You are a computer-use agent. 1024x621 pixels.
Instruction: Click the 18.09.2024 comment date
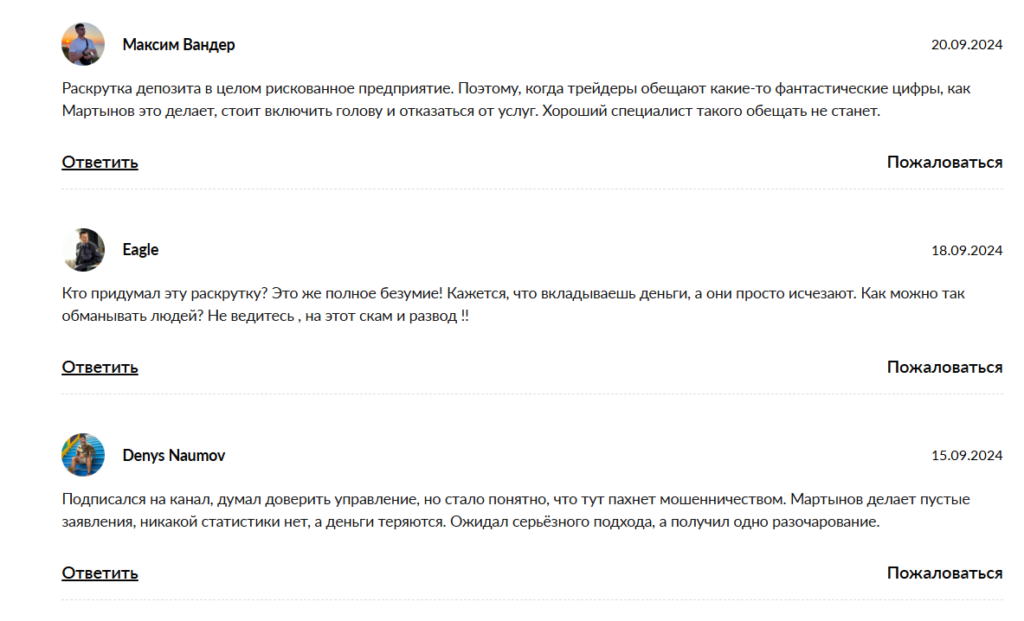(x=966, y=250)
